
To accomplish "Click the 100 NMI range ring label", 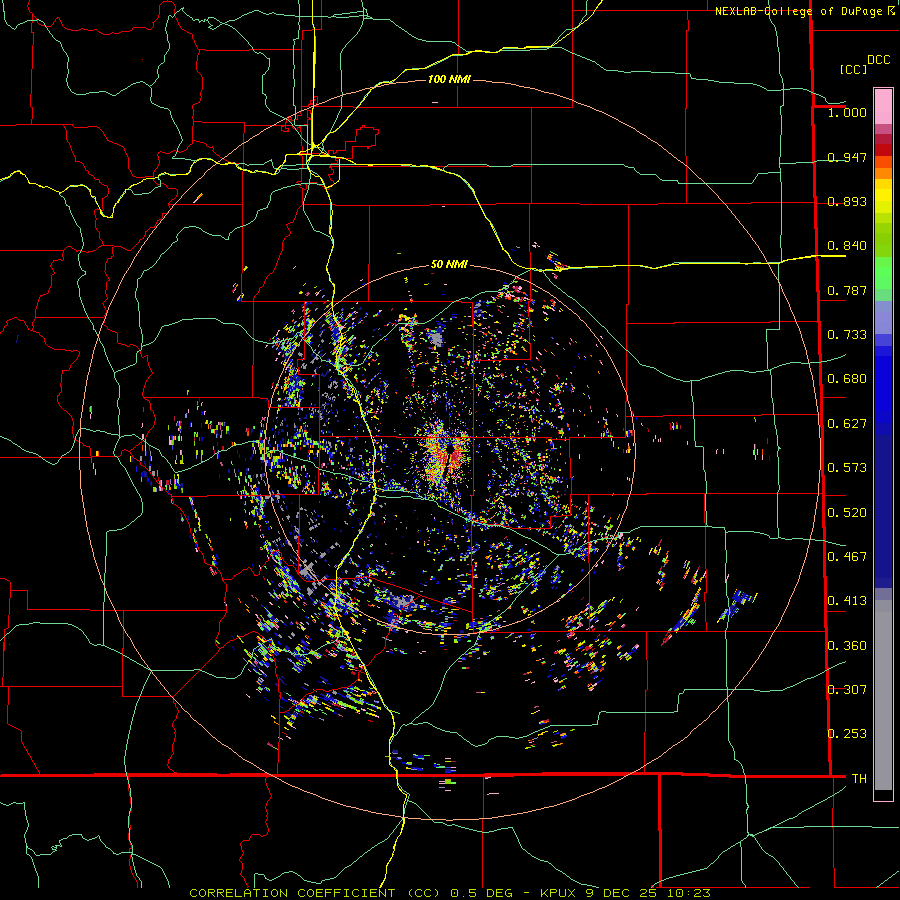I will [x=449, y=79].
